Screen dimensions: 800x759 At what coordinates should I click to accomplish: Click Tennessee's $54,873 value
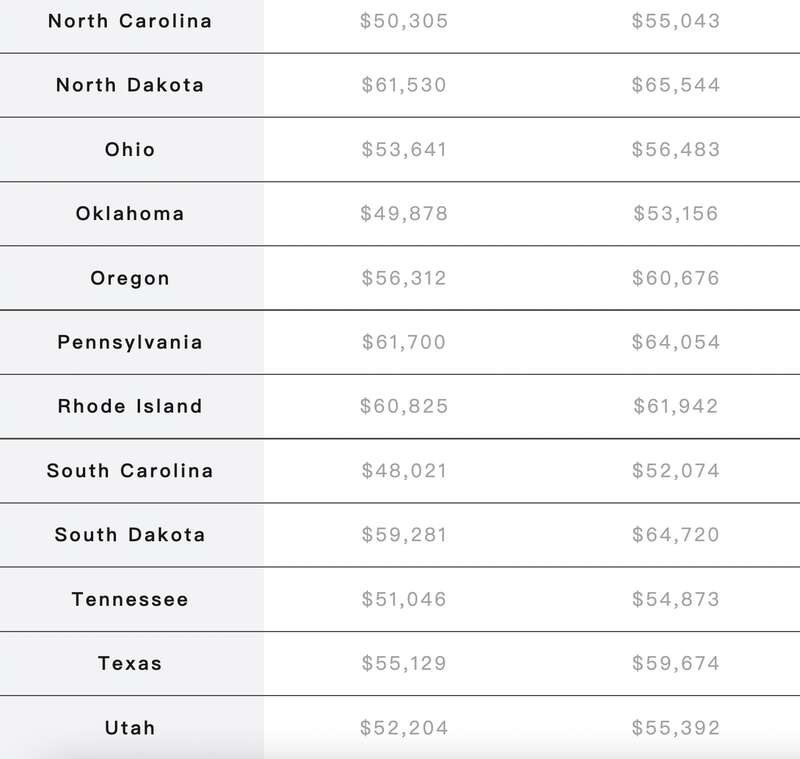[x=676, y=599]
